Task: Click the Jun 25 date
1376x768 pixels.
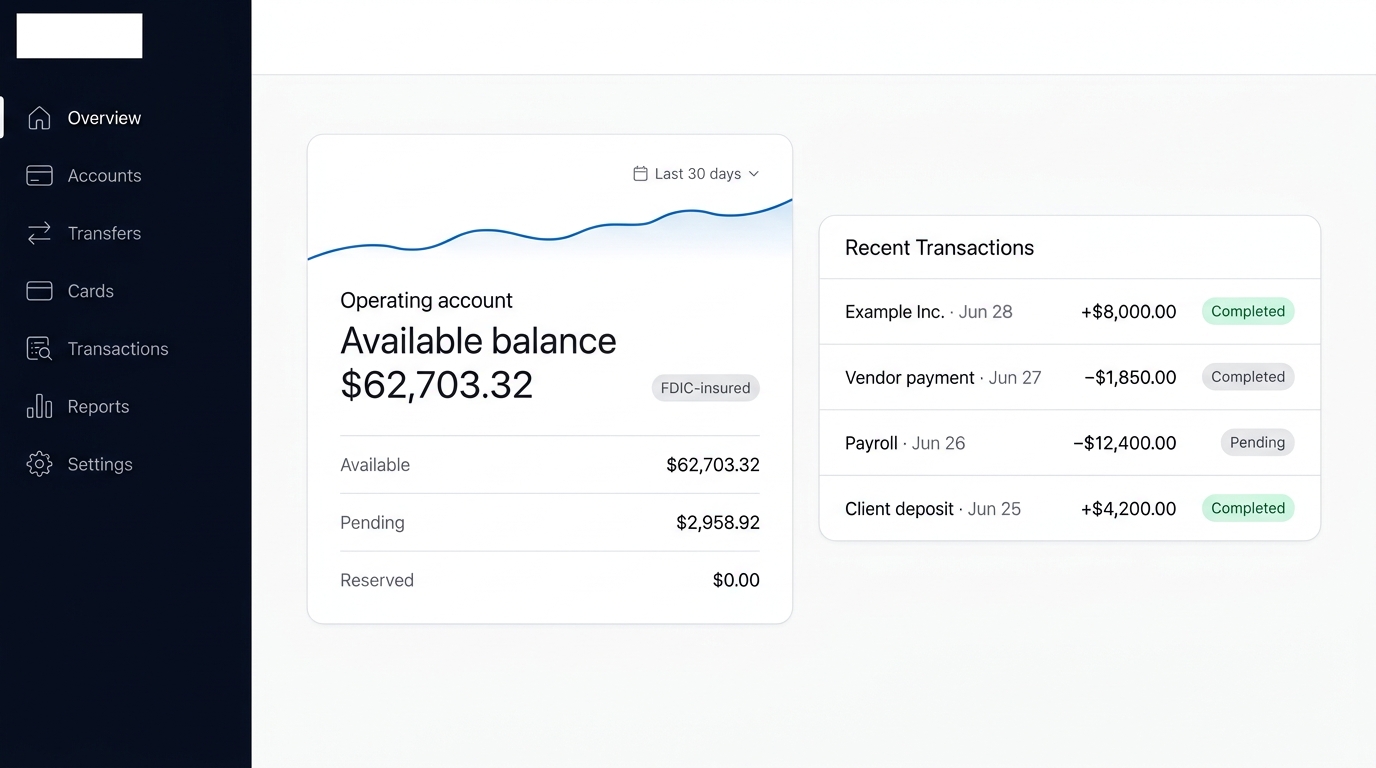Action: click(x=994, y=509)
